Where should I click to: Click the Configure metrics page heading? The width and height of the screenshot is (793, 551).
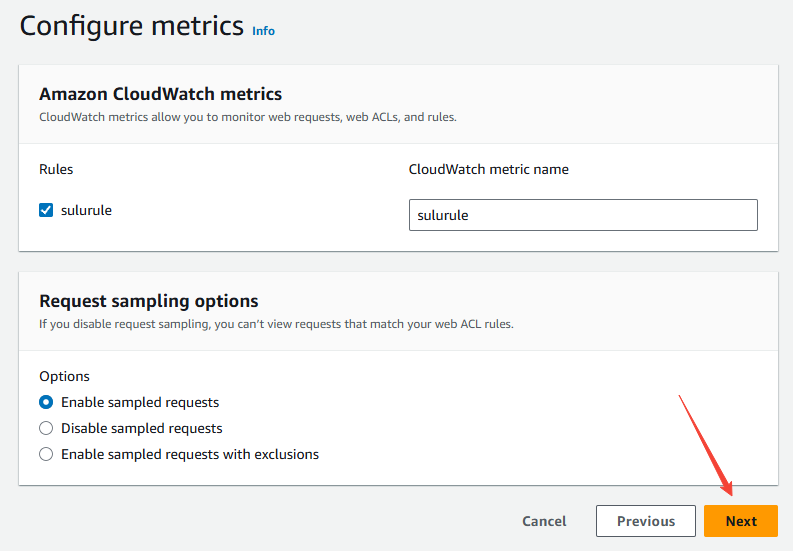131,26
